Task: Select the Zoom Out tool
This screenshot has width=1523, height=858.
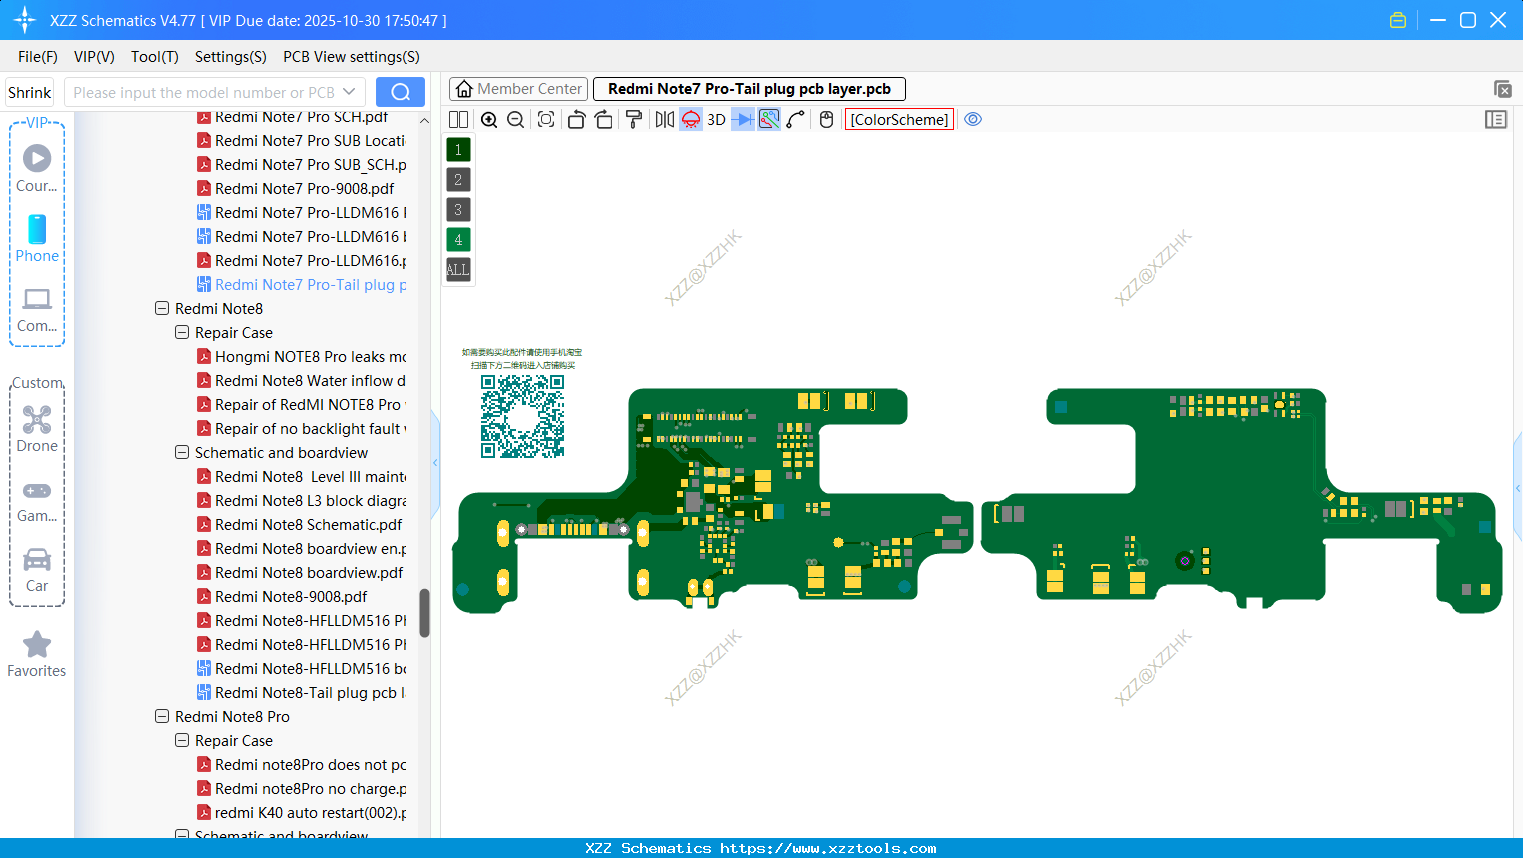Action: pos(514,119)
